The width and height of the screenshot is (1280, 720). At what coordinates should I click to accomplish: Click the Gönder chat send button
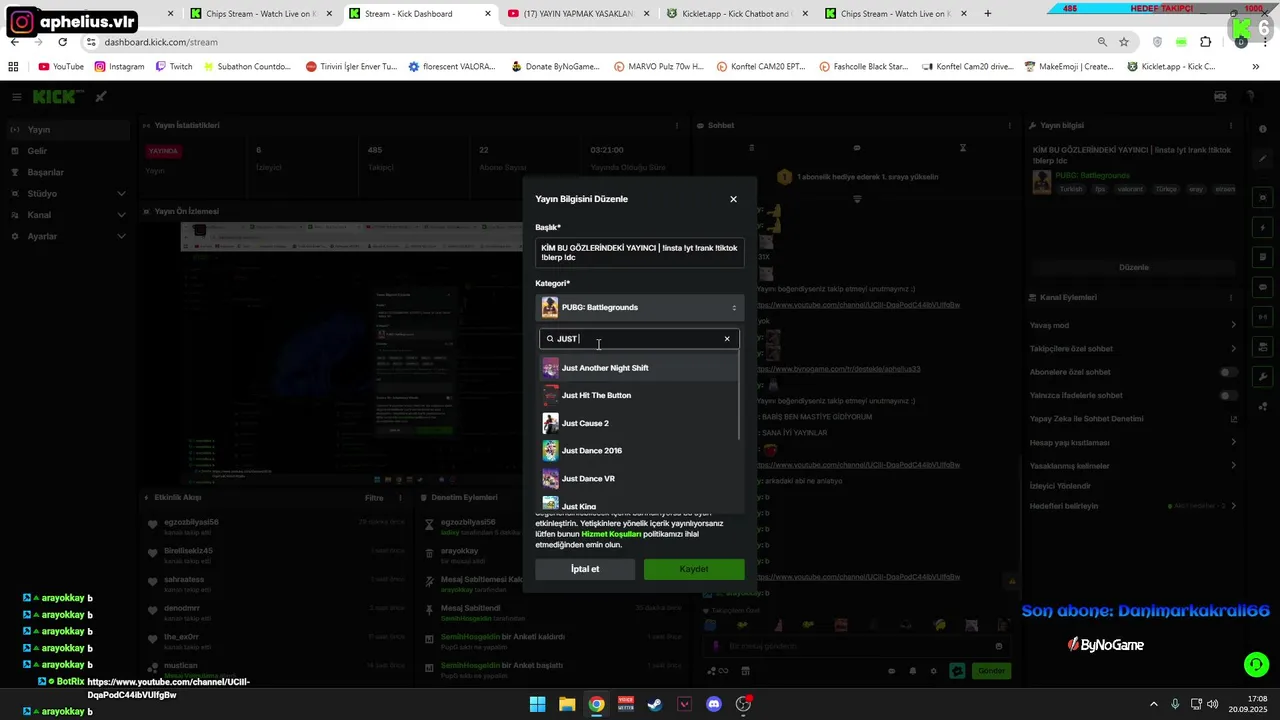991,671
